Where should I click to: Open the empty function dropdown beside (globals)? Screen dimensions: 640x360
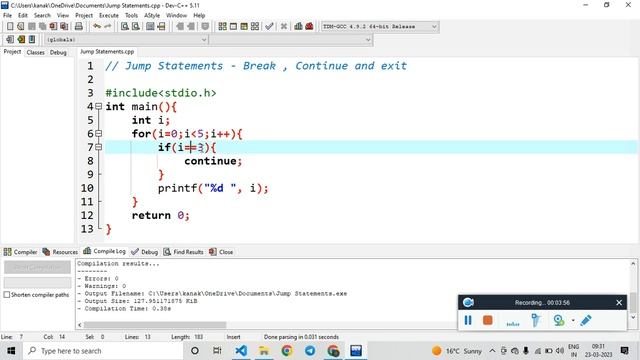[x=291, y=40]
